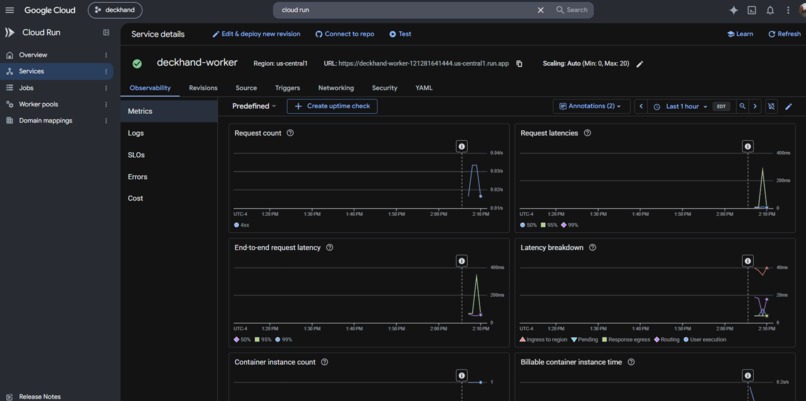
Task: Open more options for Jobs item
Action: pyautogui.click(x=106, y=88)
